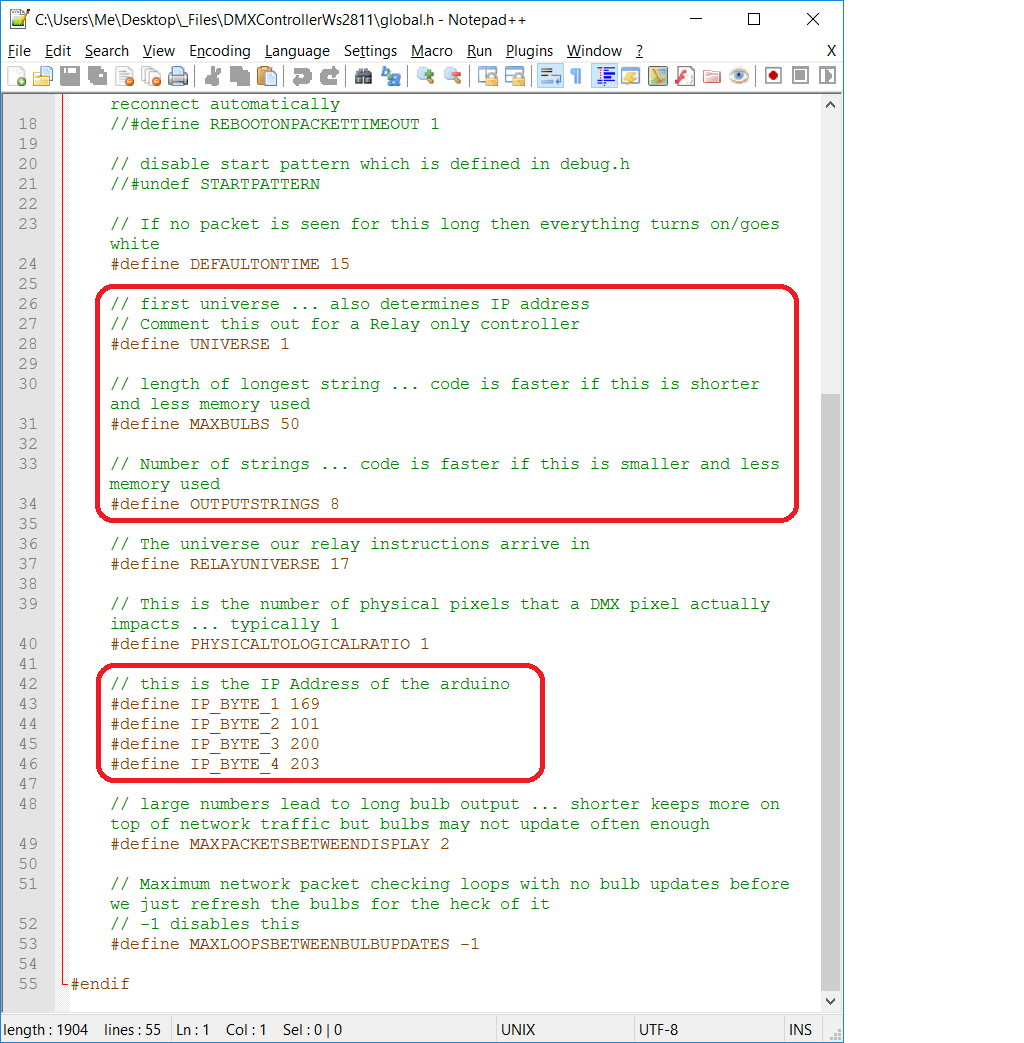Open the Function List icon
The image size is (1024, 1043).
[x=685, y=76]
